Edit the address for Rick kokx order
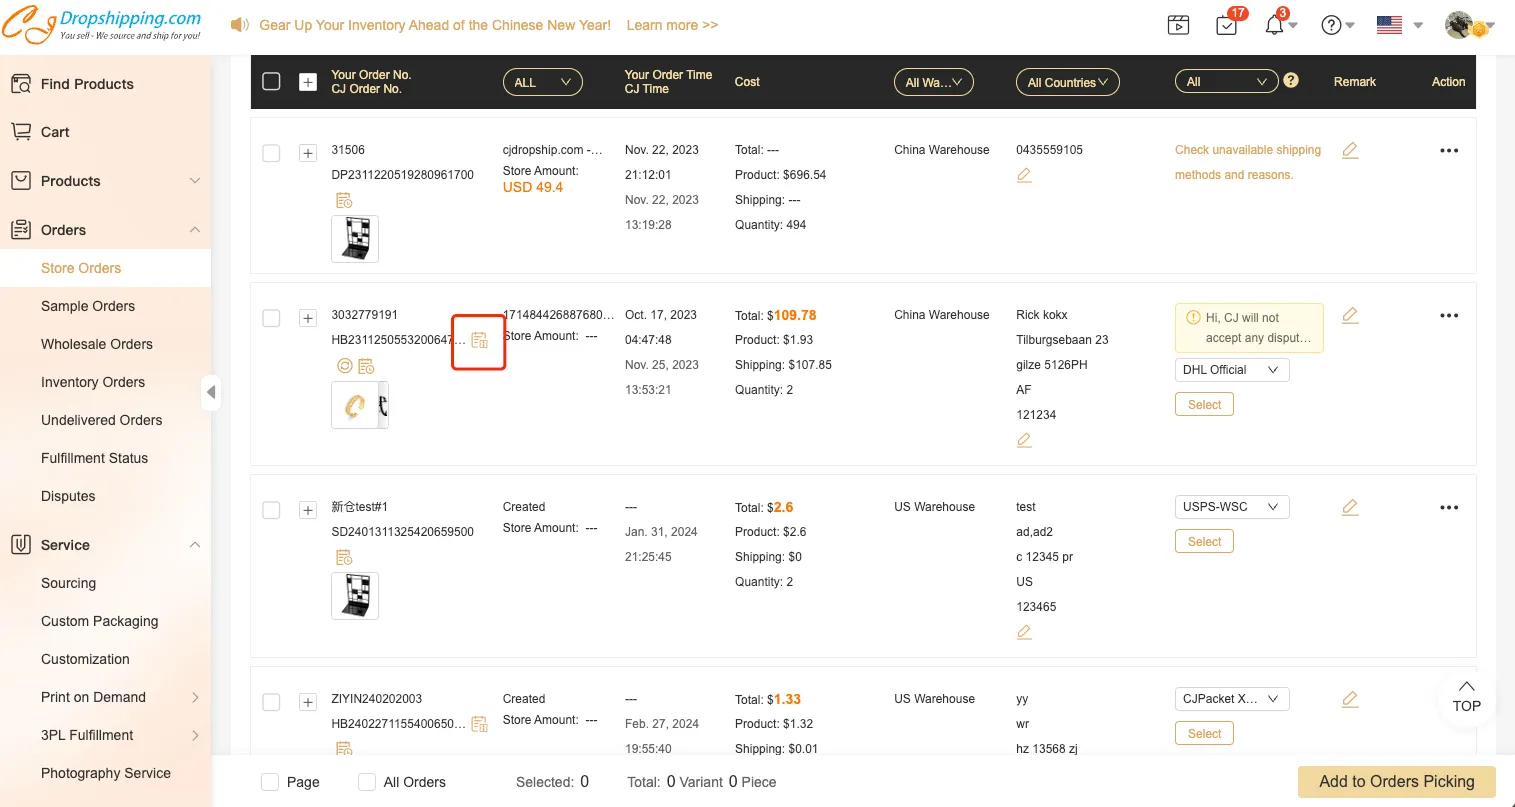1515x807 pixels. (x=1024, y=440)
